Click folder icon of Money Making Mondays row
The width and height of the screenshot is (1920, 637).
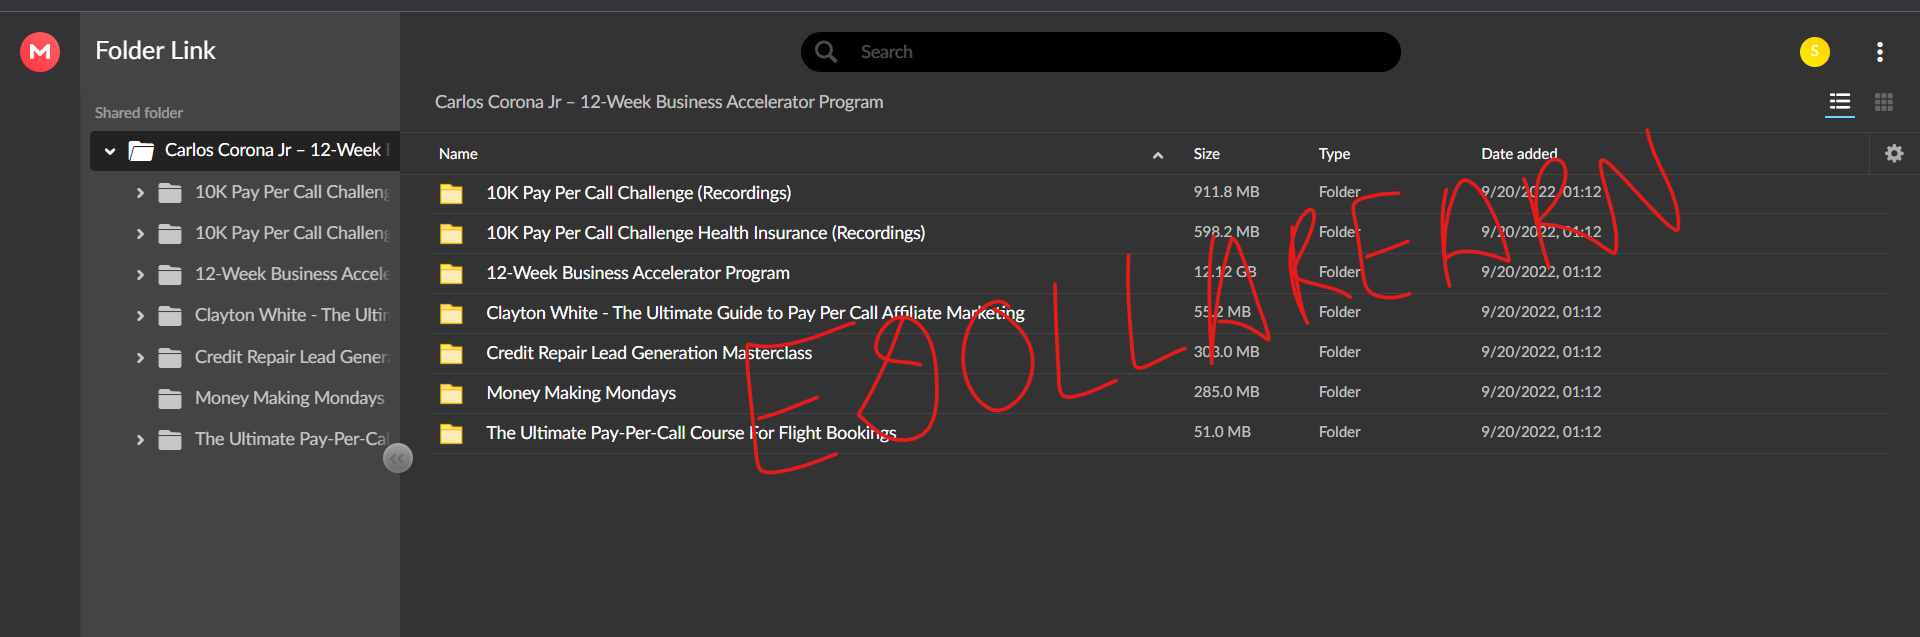pyautogui.click(x=451, y=393)
